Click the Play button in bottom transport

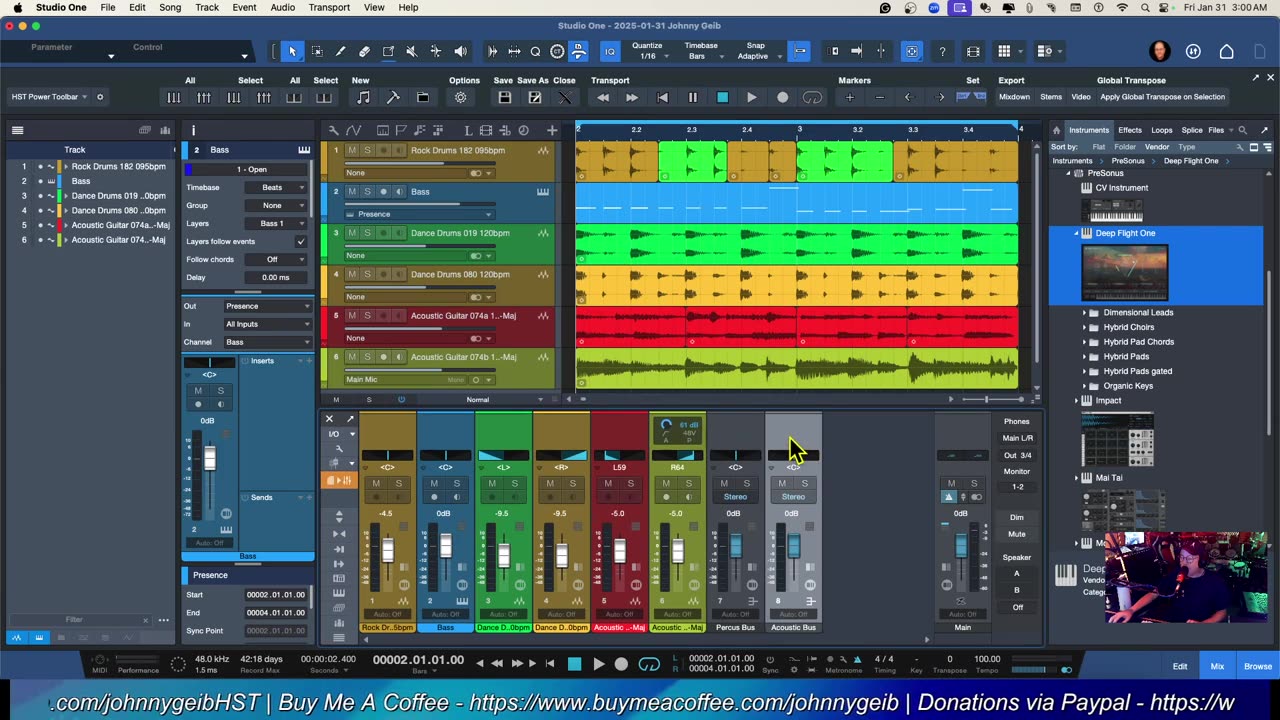[598, 663]
